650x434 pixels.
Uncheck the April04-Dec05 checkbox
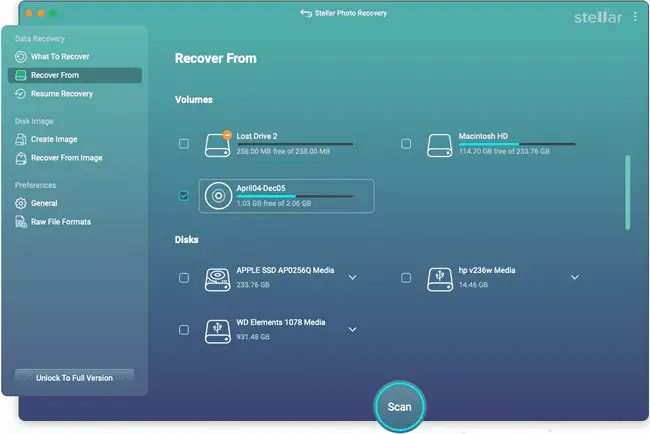click(x=184, y=196)
